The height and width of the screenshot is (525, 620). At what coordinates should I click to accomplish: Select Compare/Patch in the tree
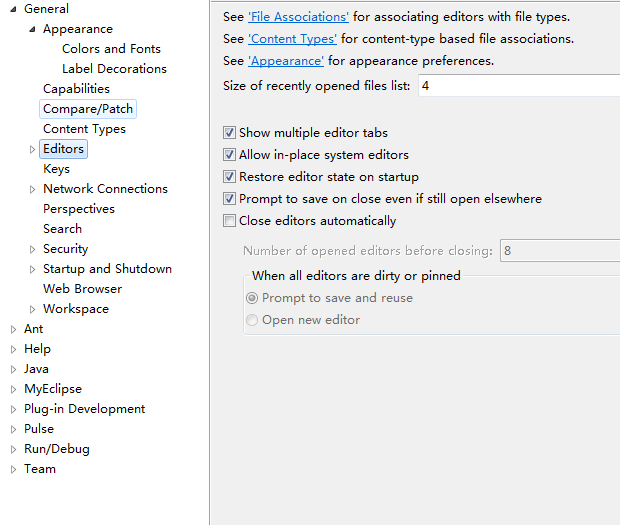coord(88,109)
